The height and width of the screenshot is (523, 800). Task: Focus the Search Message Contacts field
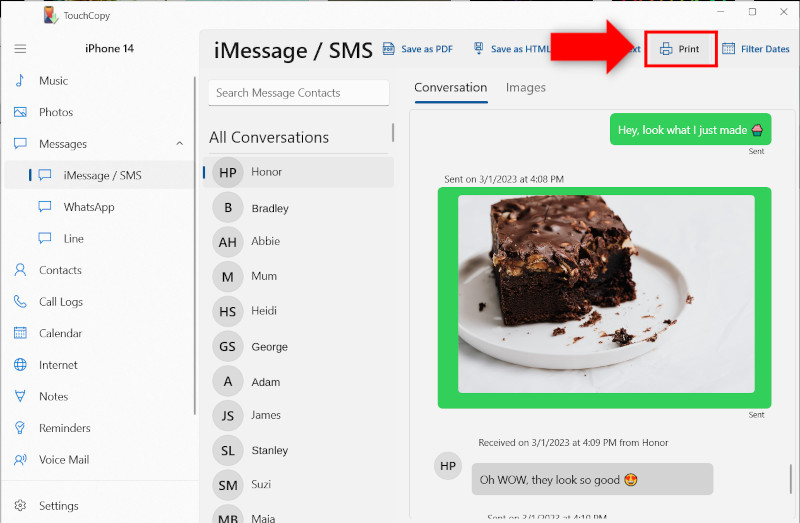coord(298,93)
